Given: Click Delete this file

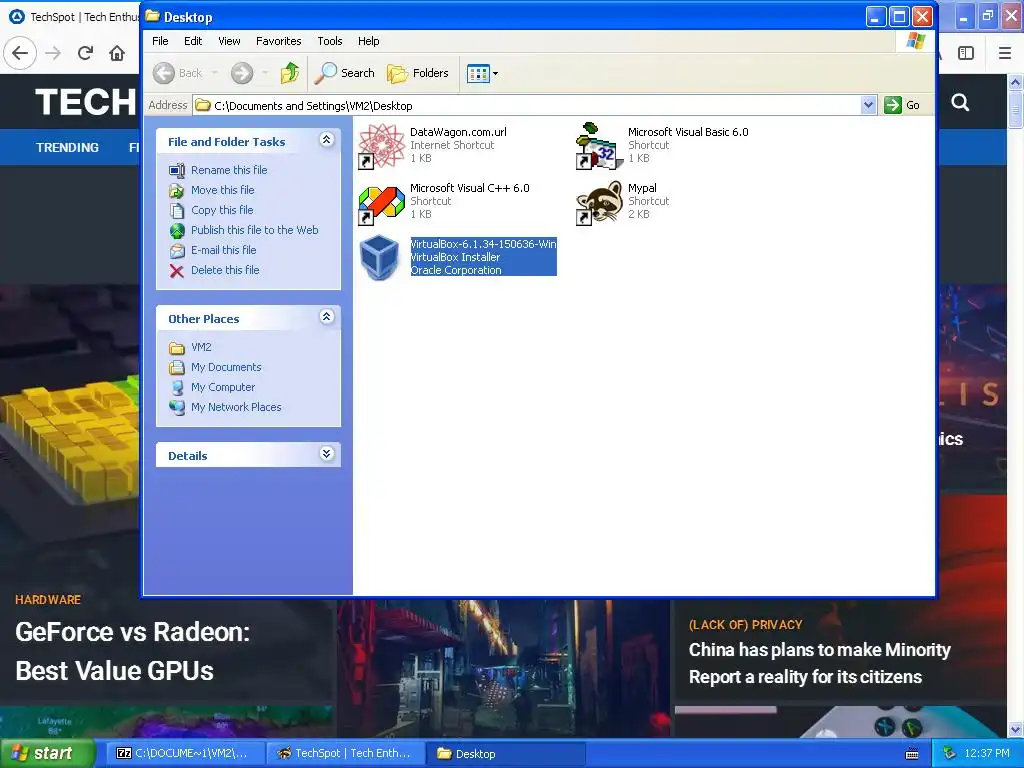Looking at the screenshot, I should (x=225, y=270).
